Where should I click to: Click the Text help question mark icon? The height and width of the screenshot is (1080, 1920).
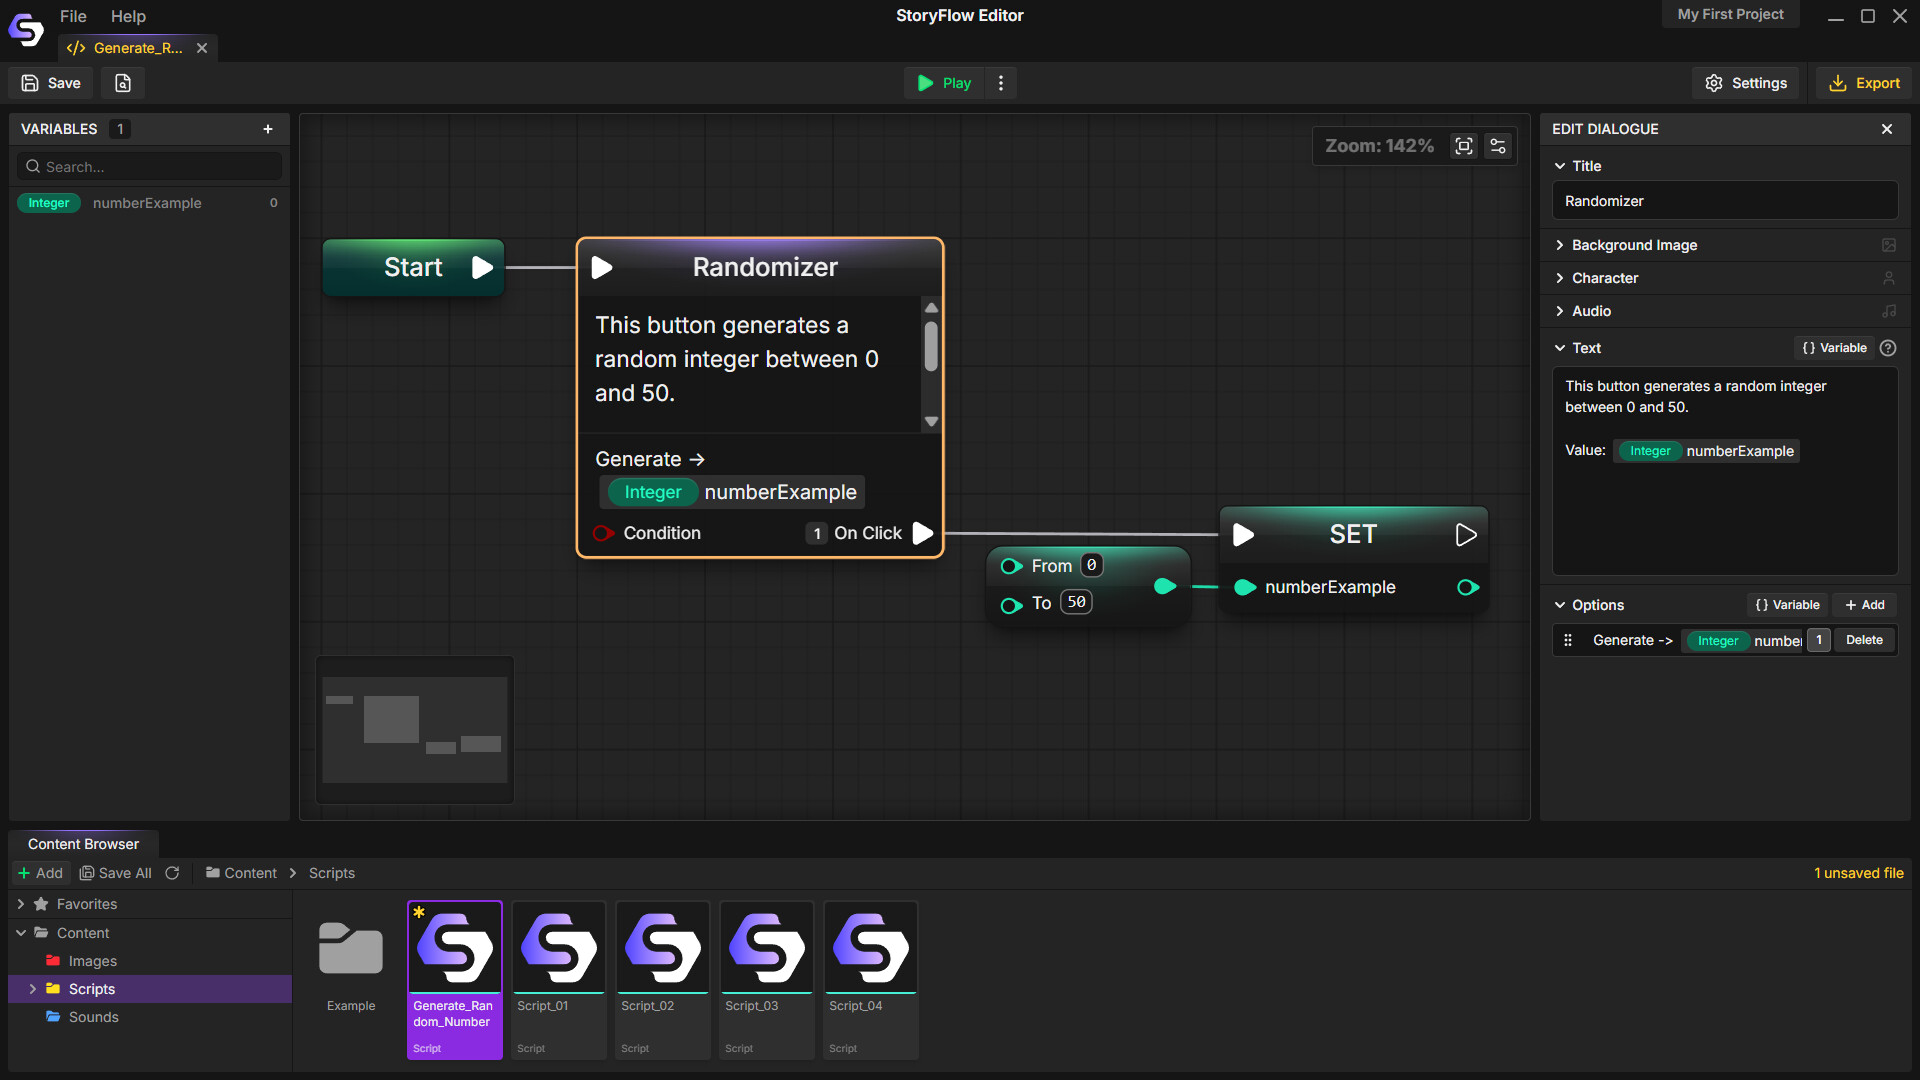(1888, 348)
